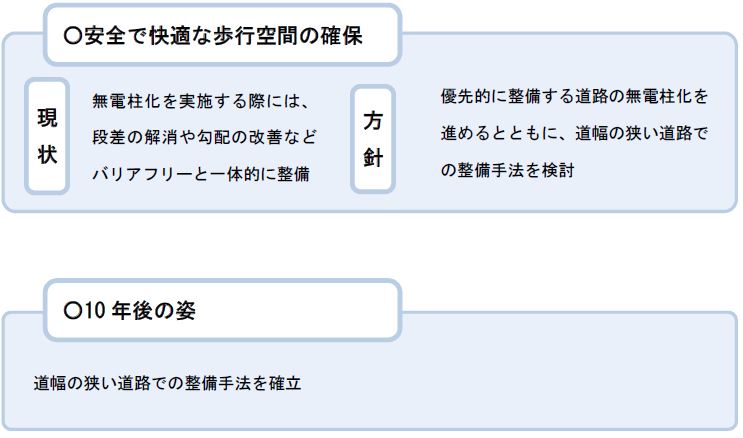Click the 〇10年後の姿 heading box
The height and width of the screenshot is (438, 743).
click(x=223, y=310)
